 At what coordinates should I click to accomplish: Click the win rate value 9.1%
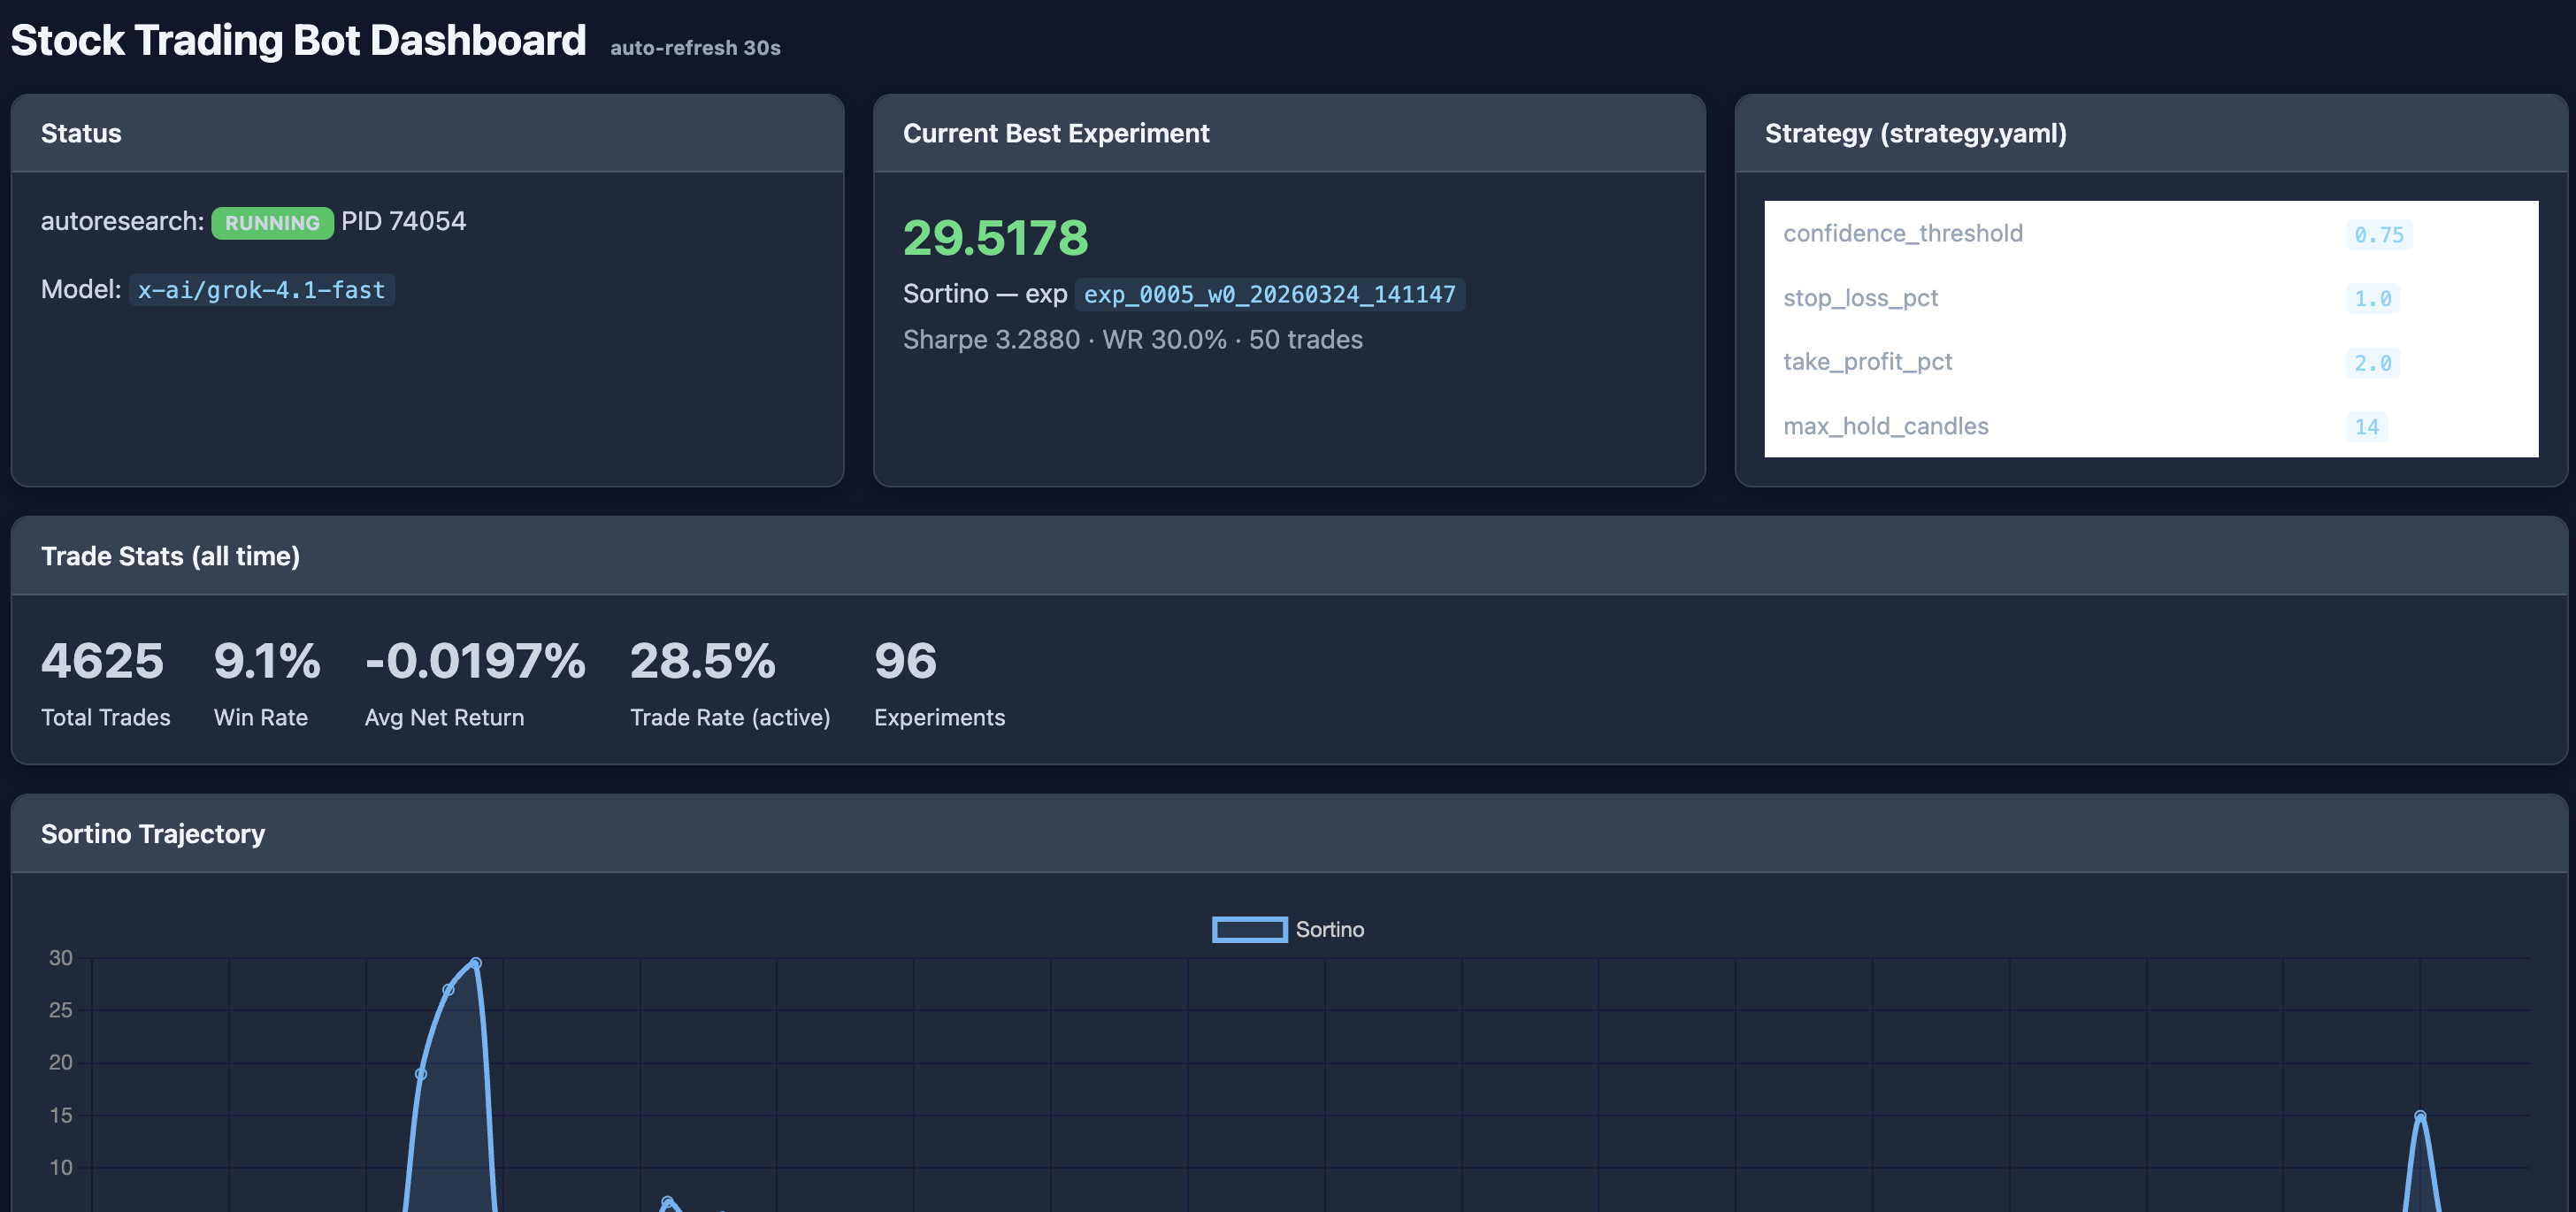point(267,661)
